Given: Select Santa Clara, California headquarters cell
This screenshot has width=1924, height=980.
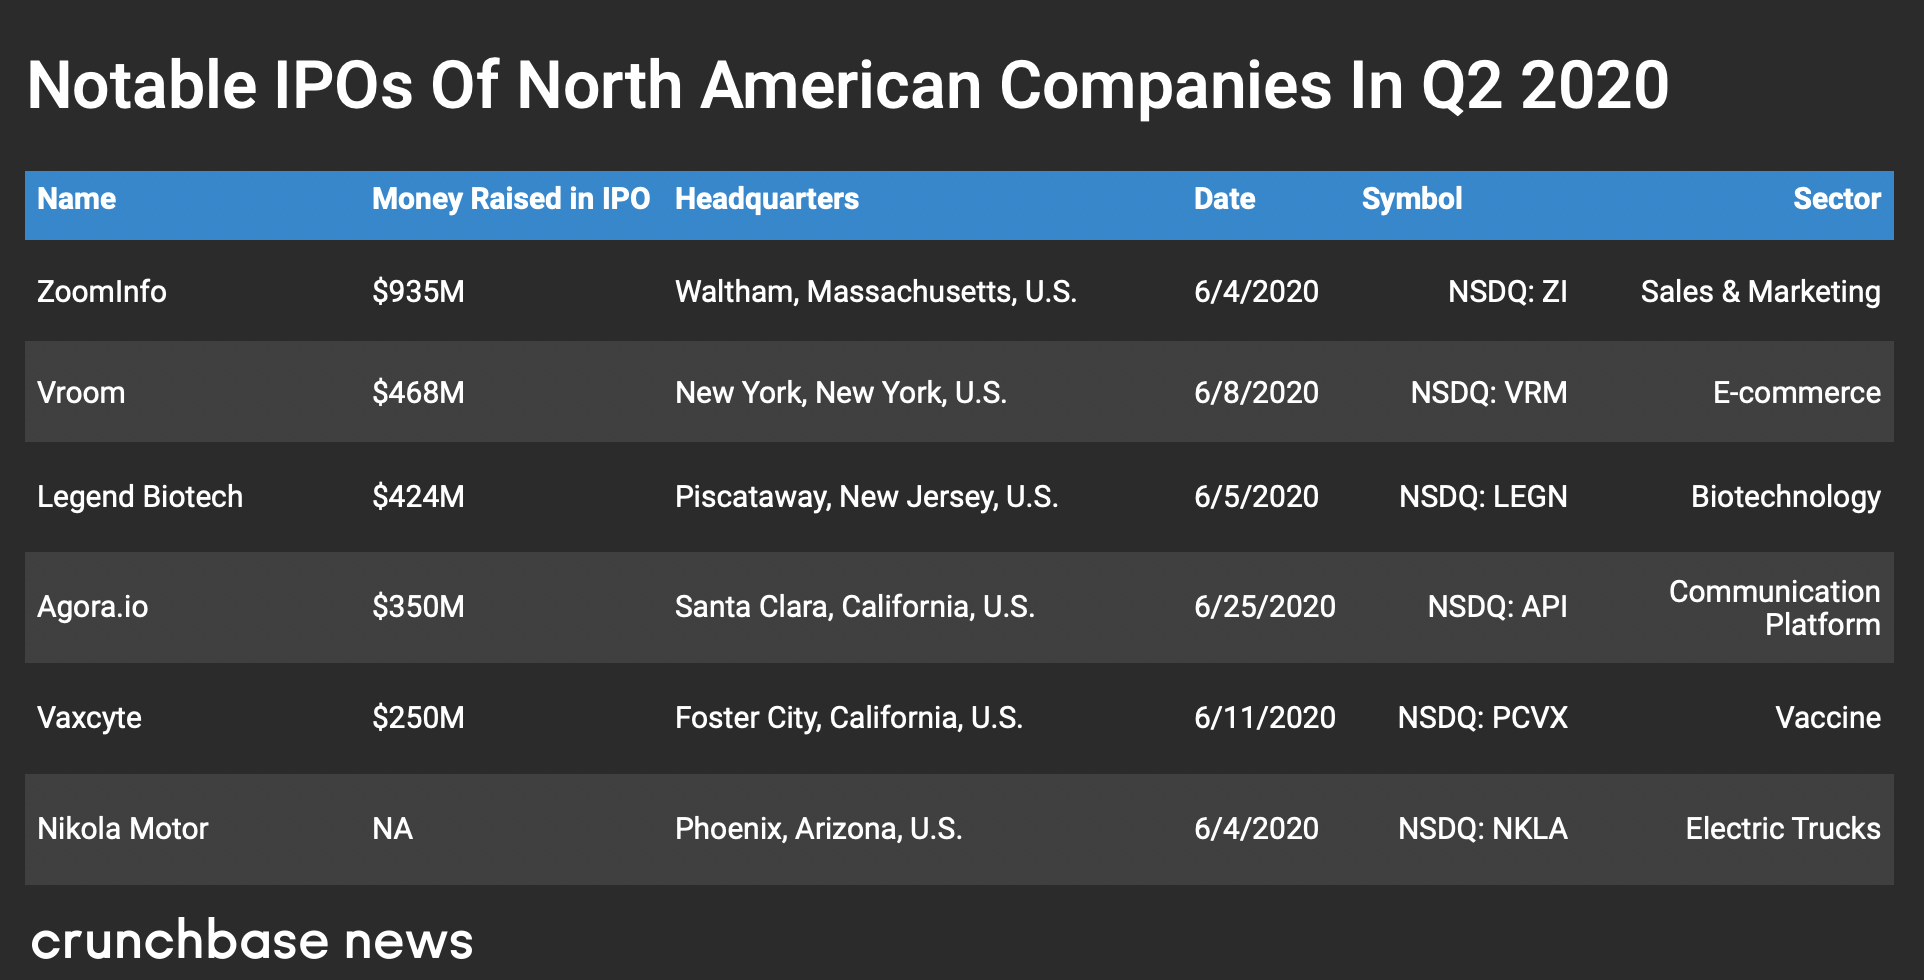Looking at the screenshot, I should point(855,607).
